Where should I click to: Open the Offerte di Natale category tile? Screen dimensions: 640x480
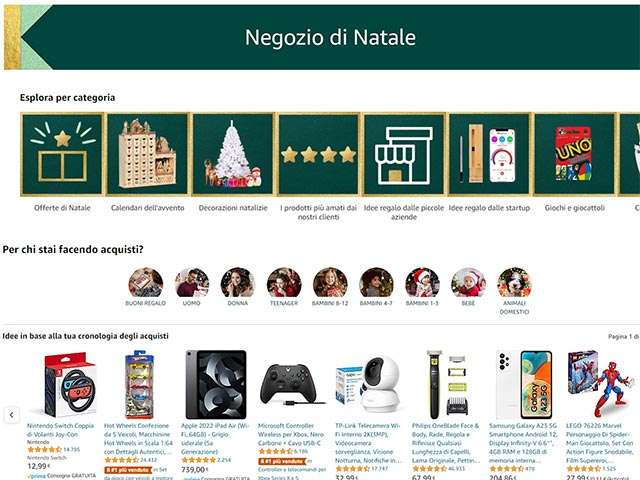(x=62, y=155)
